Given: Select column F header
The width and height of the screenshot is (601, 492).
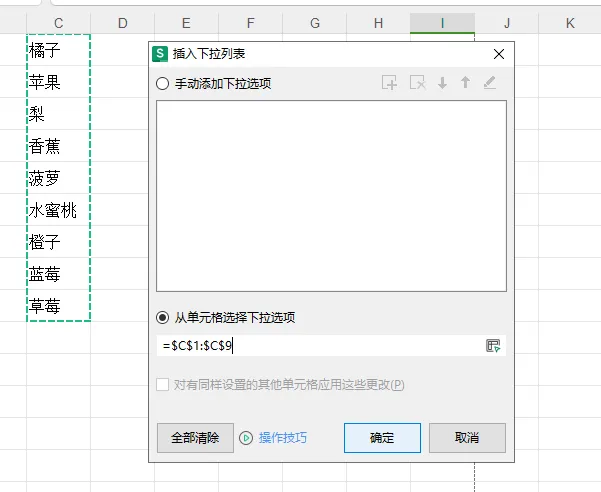Looking at the screenshot, I should pos(250,23).
